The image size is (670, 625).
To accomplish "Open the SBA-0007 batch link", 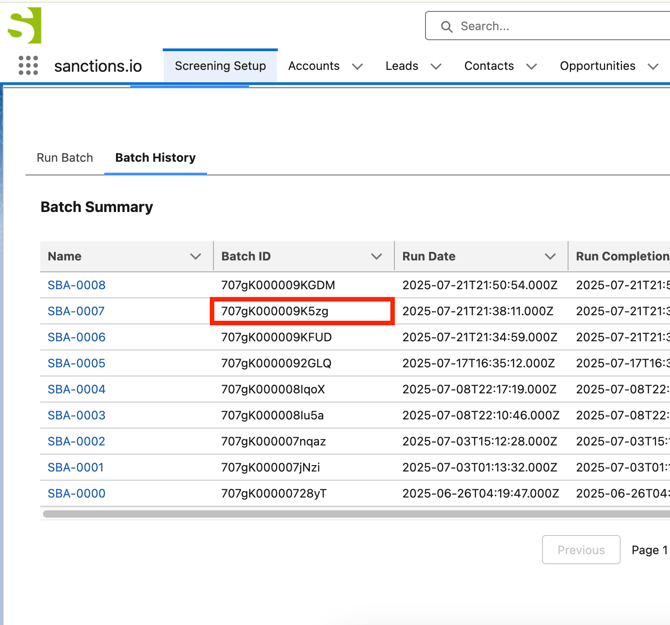I will pos(76,311).
